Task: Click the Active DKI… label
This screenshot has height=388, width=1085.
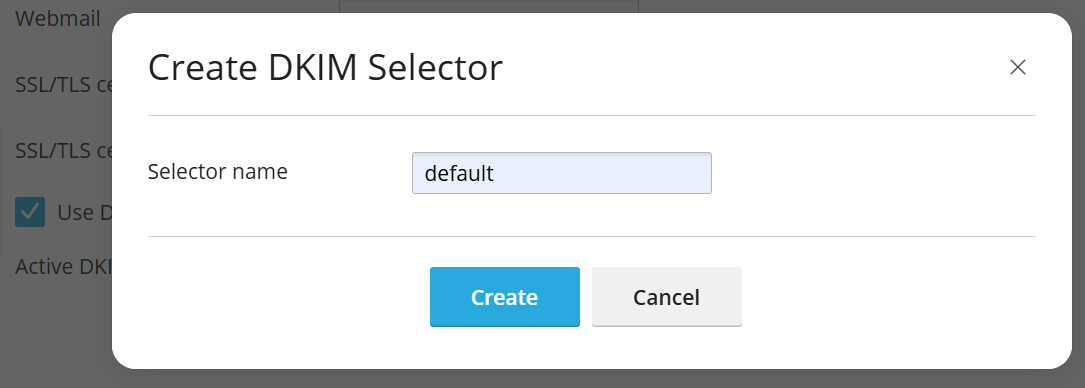Action: tap(63, 266)
